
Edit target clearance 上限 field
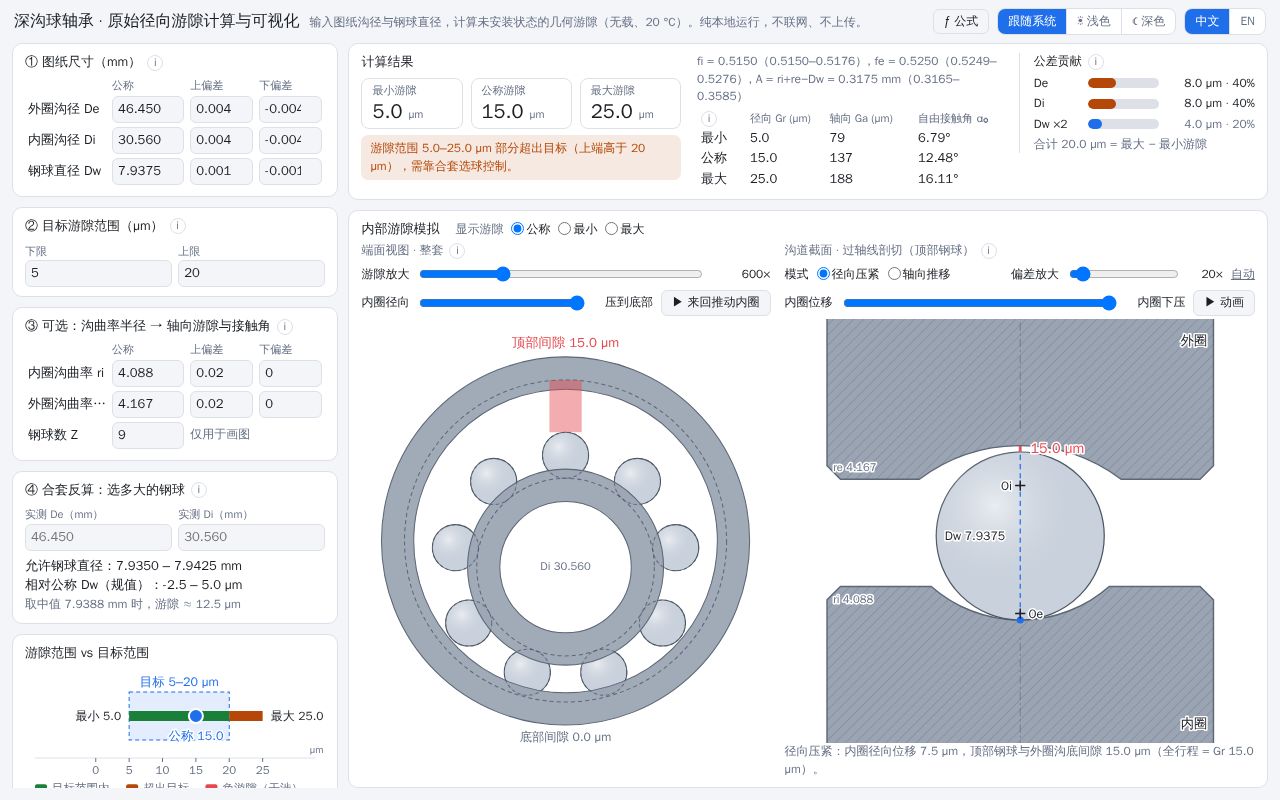coord(251,273)
